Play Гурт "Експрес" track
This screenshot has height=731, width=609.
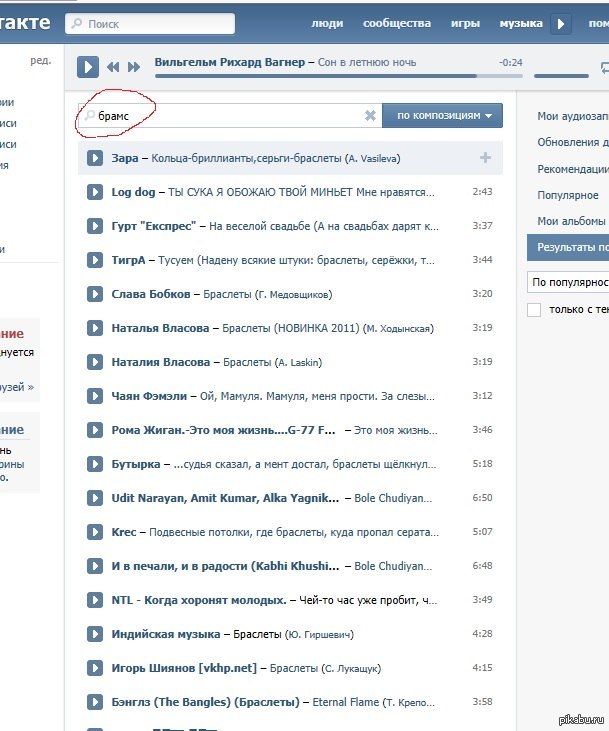coord(95,226)
